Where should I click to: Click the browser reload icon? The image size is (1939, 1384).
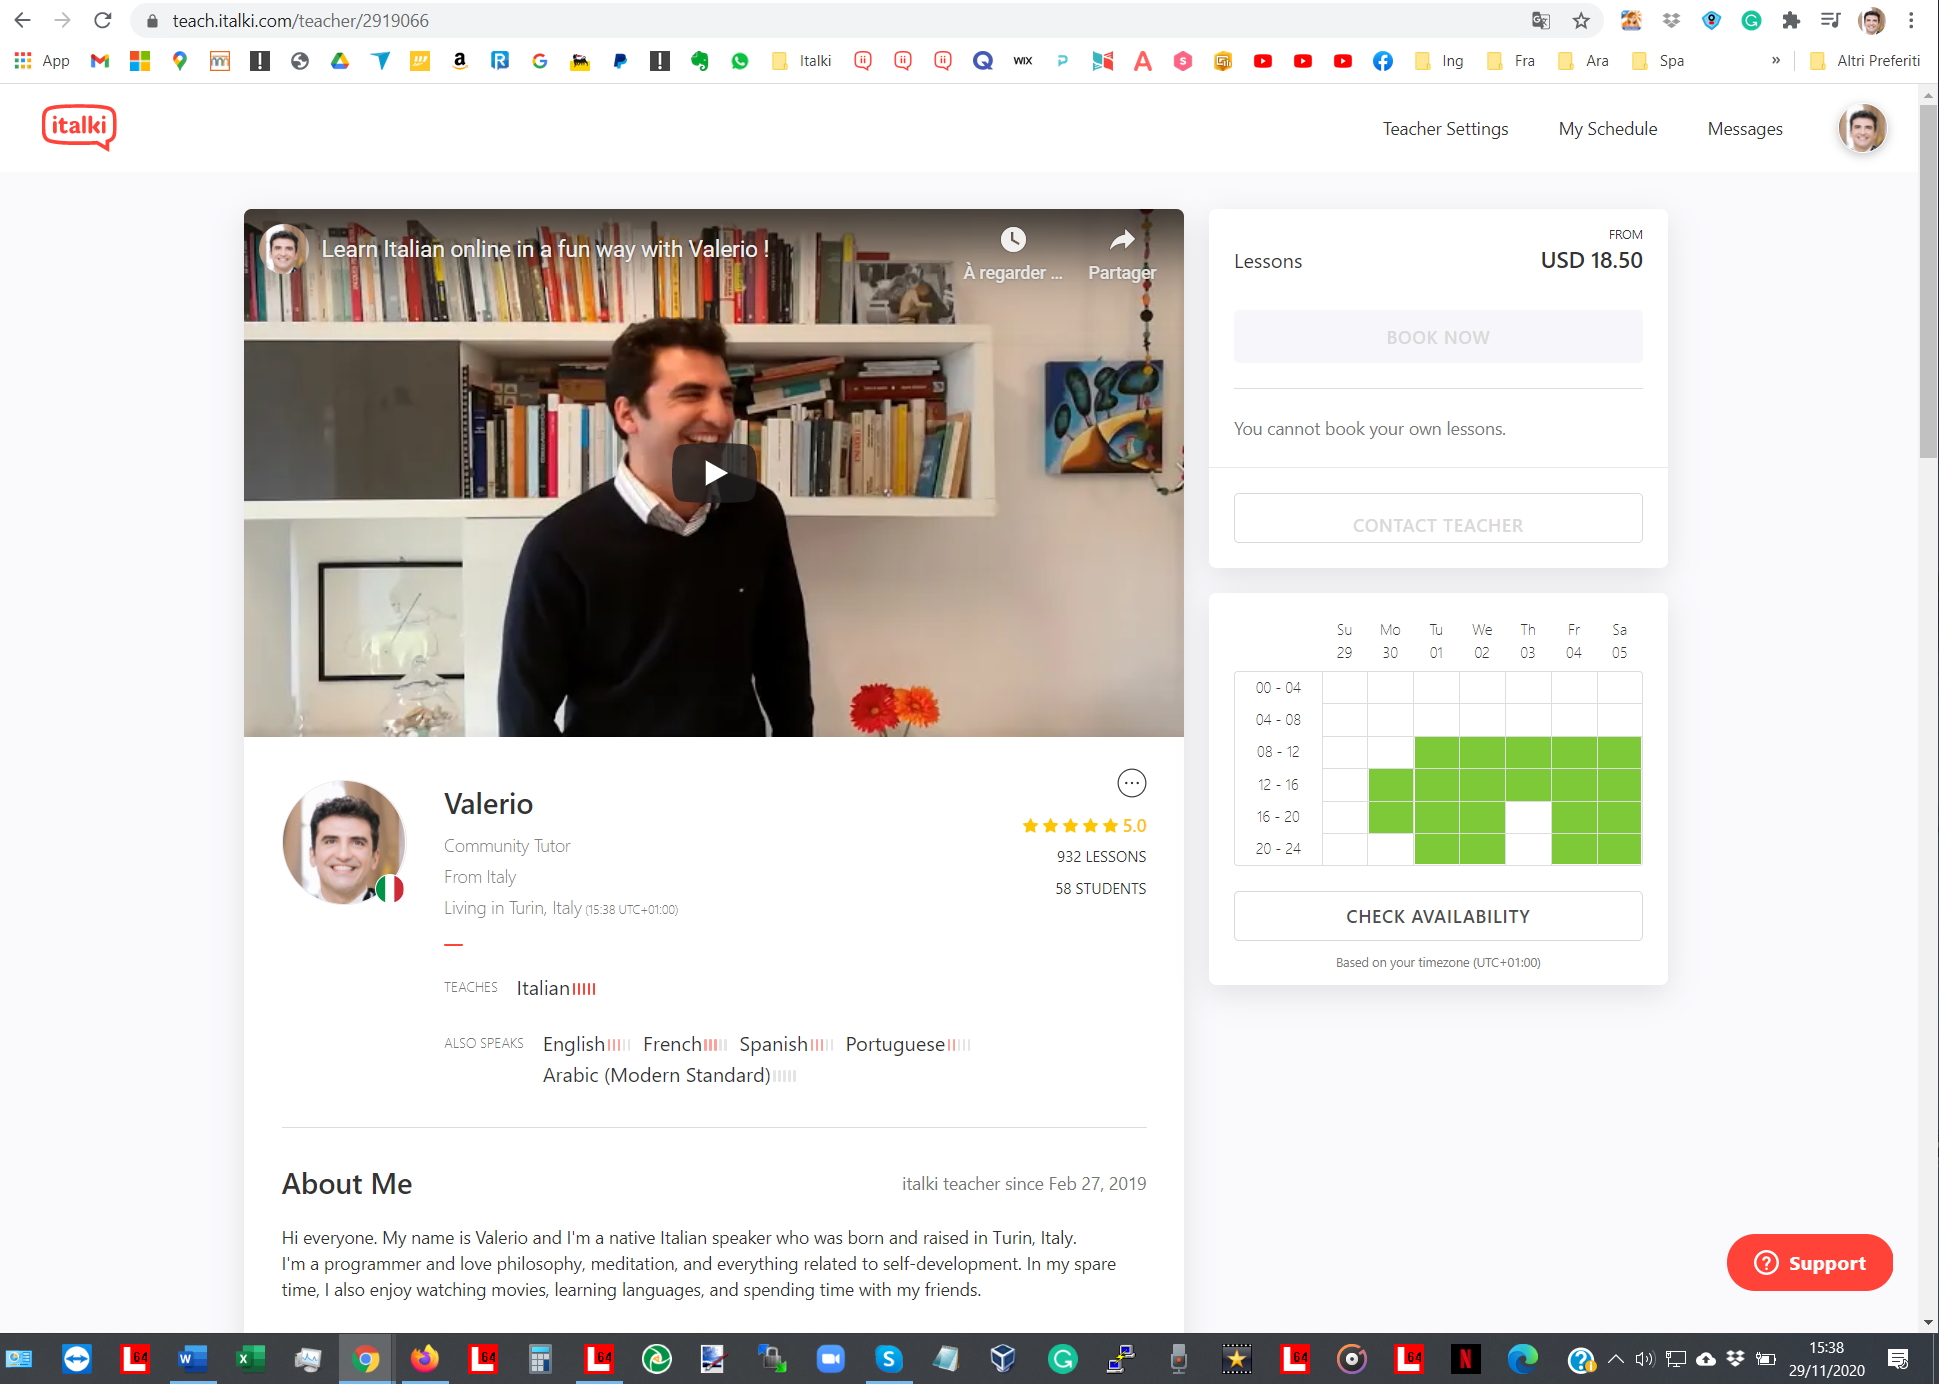[102, 21]
